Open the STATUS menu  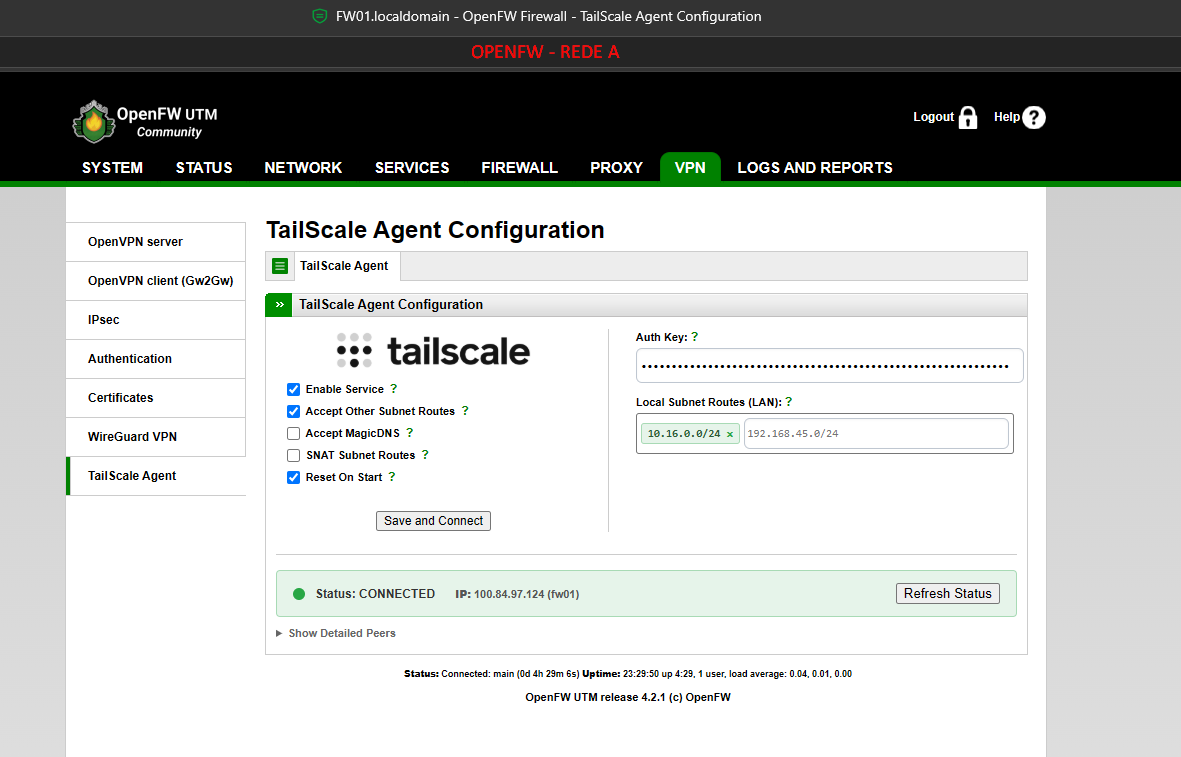[204, 167]
